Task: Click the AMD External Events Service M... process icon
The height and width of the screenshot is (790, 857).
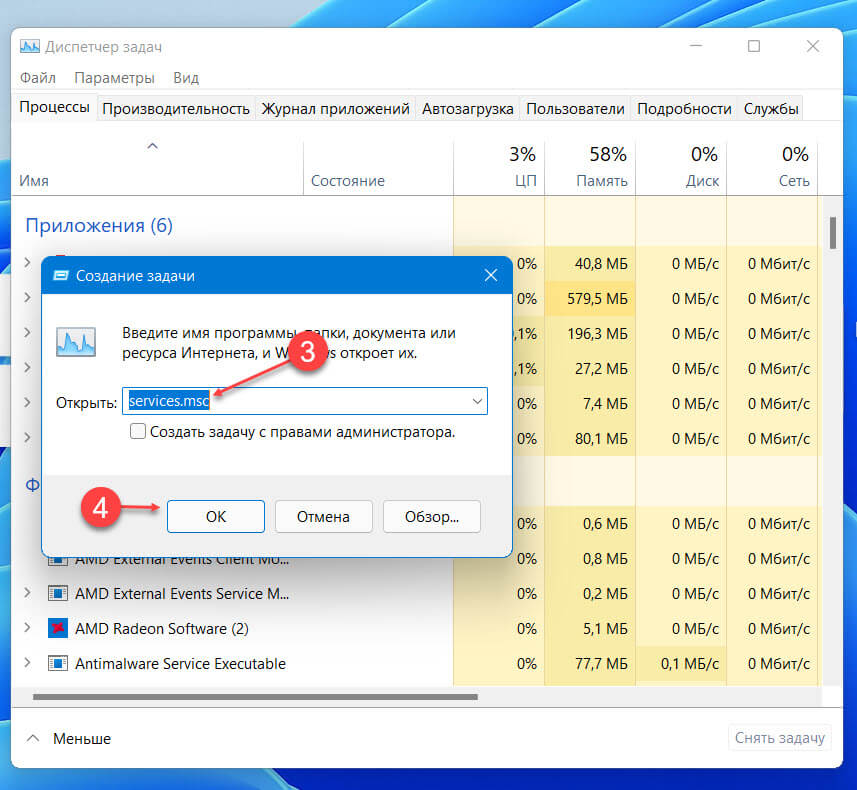Action: coord(57,593)
